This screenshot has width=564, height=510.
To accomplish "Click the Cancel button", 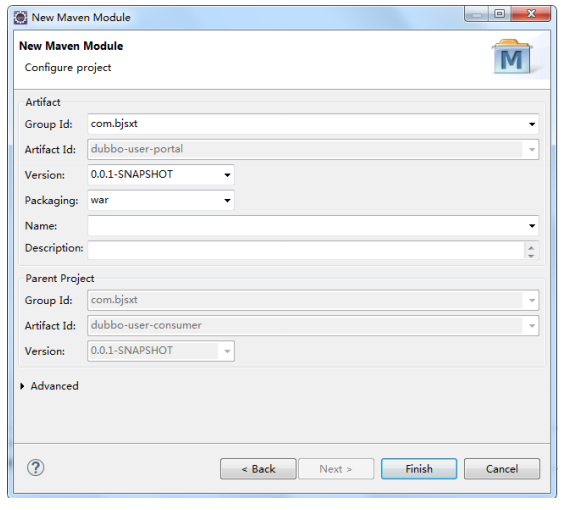I will pyautogui.click(x=502, y=469).
